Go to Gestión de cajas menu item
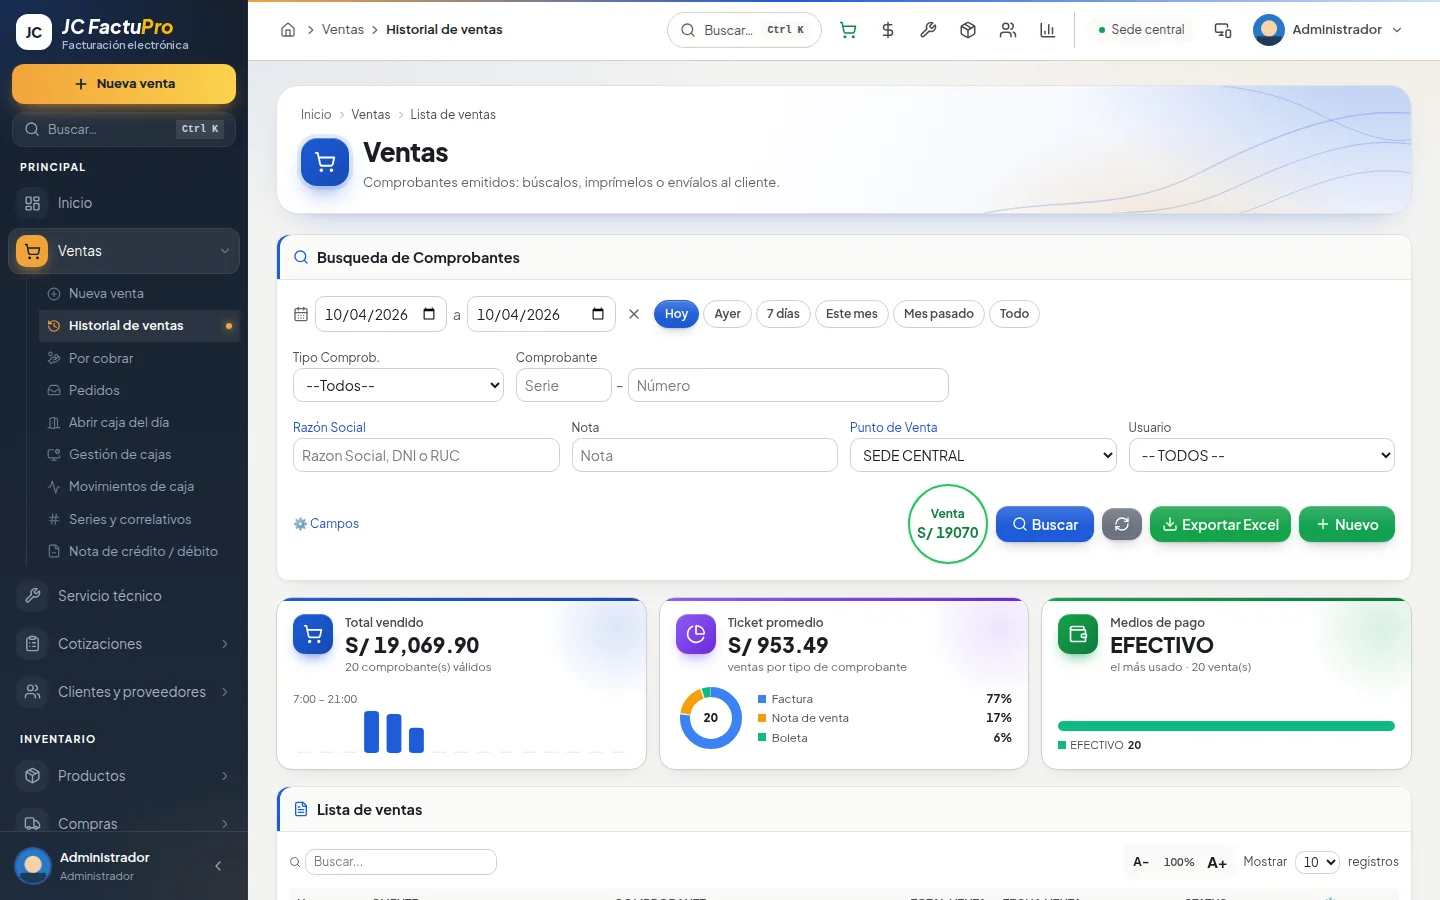Image resolution: width=1440 pixels, height=900 pixels. 120,454
